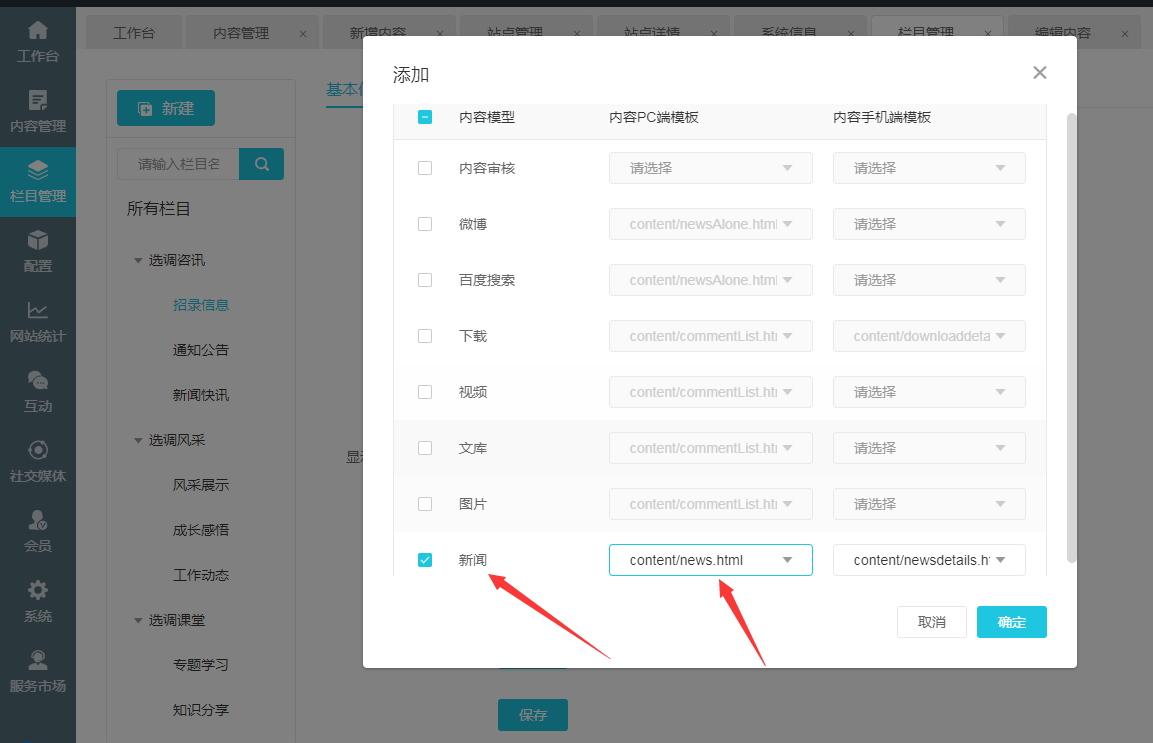Close the 内容管理 tab
This screenshot has height=743, width=1153.
(x=303, y=34)
